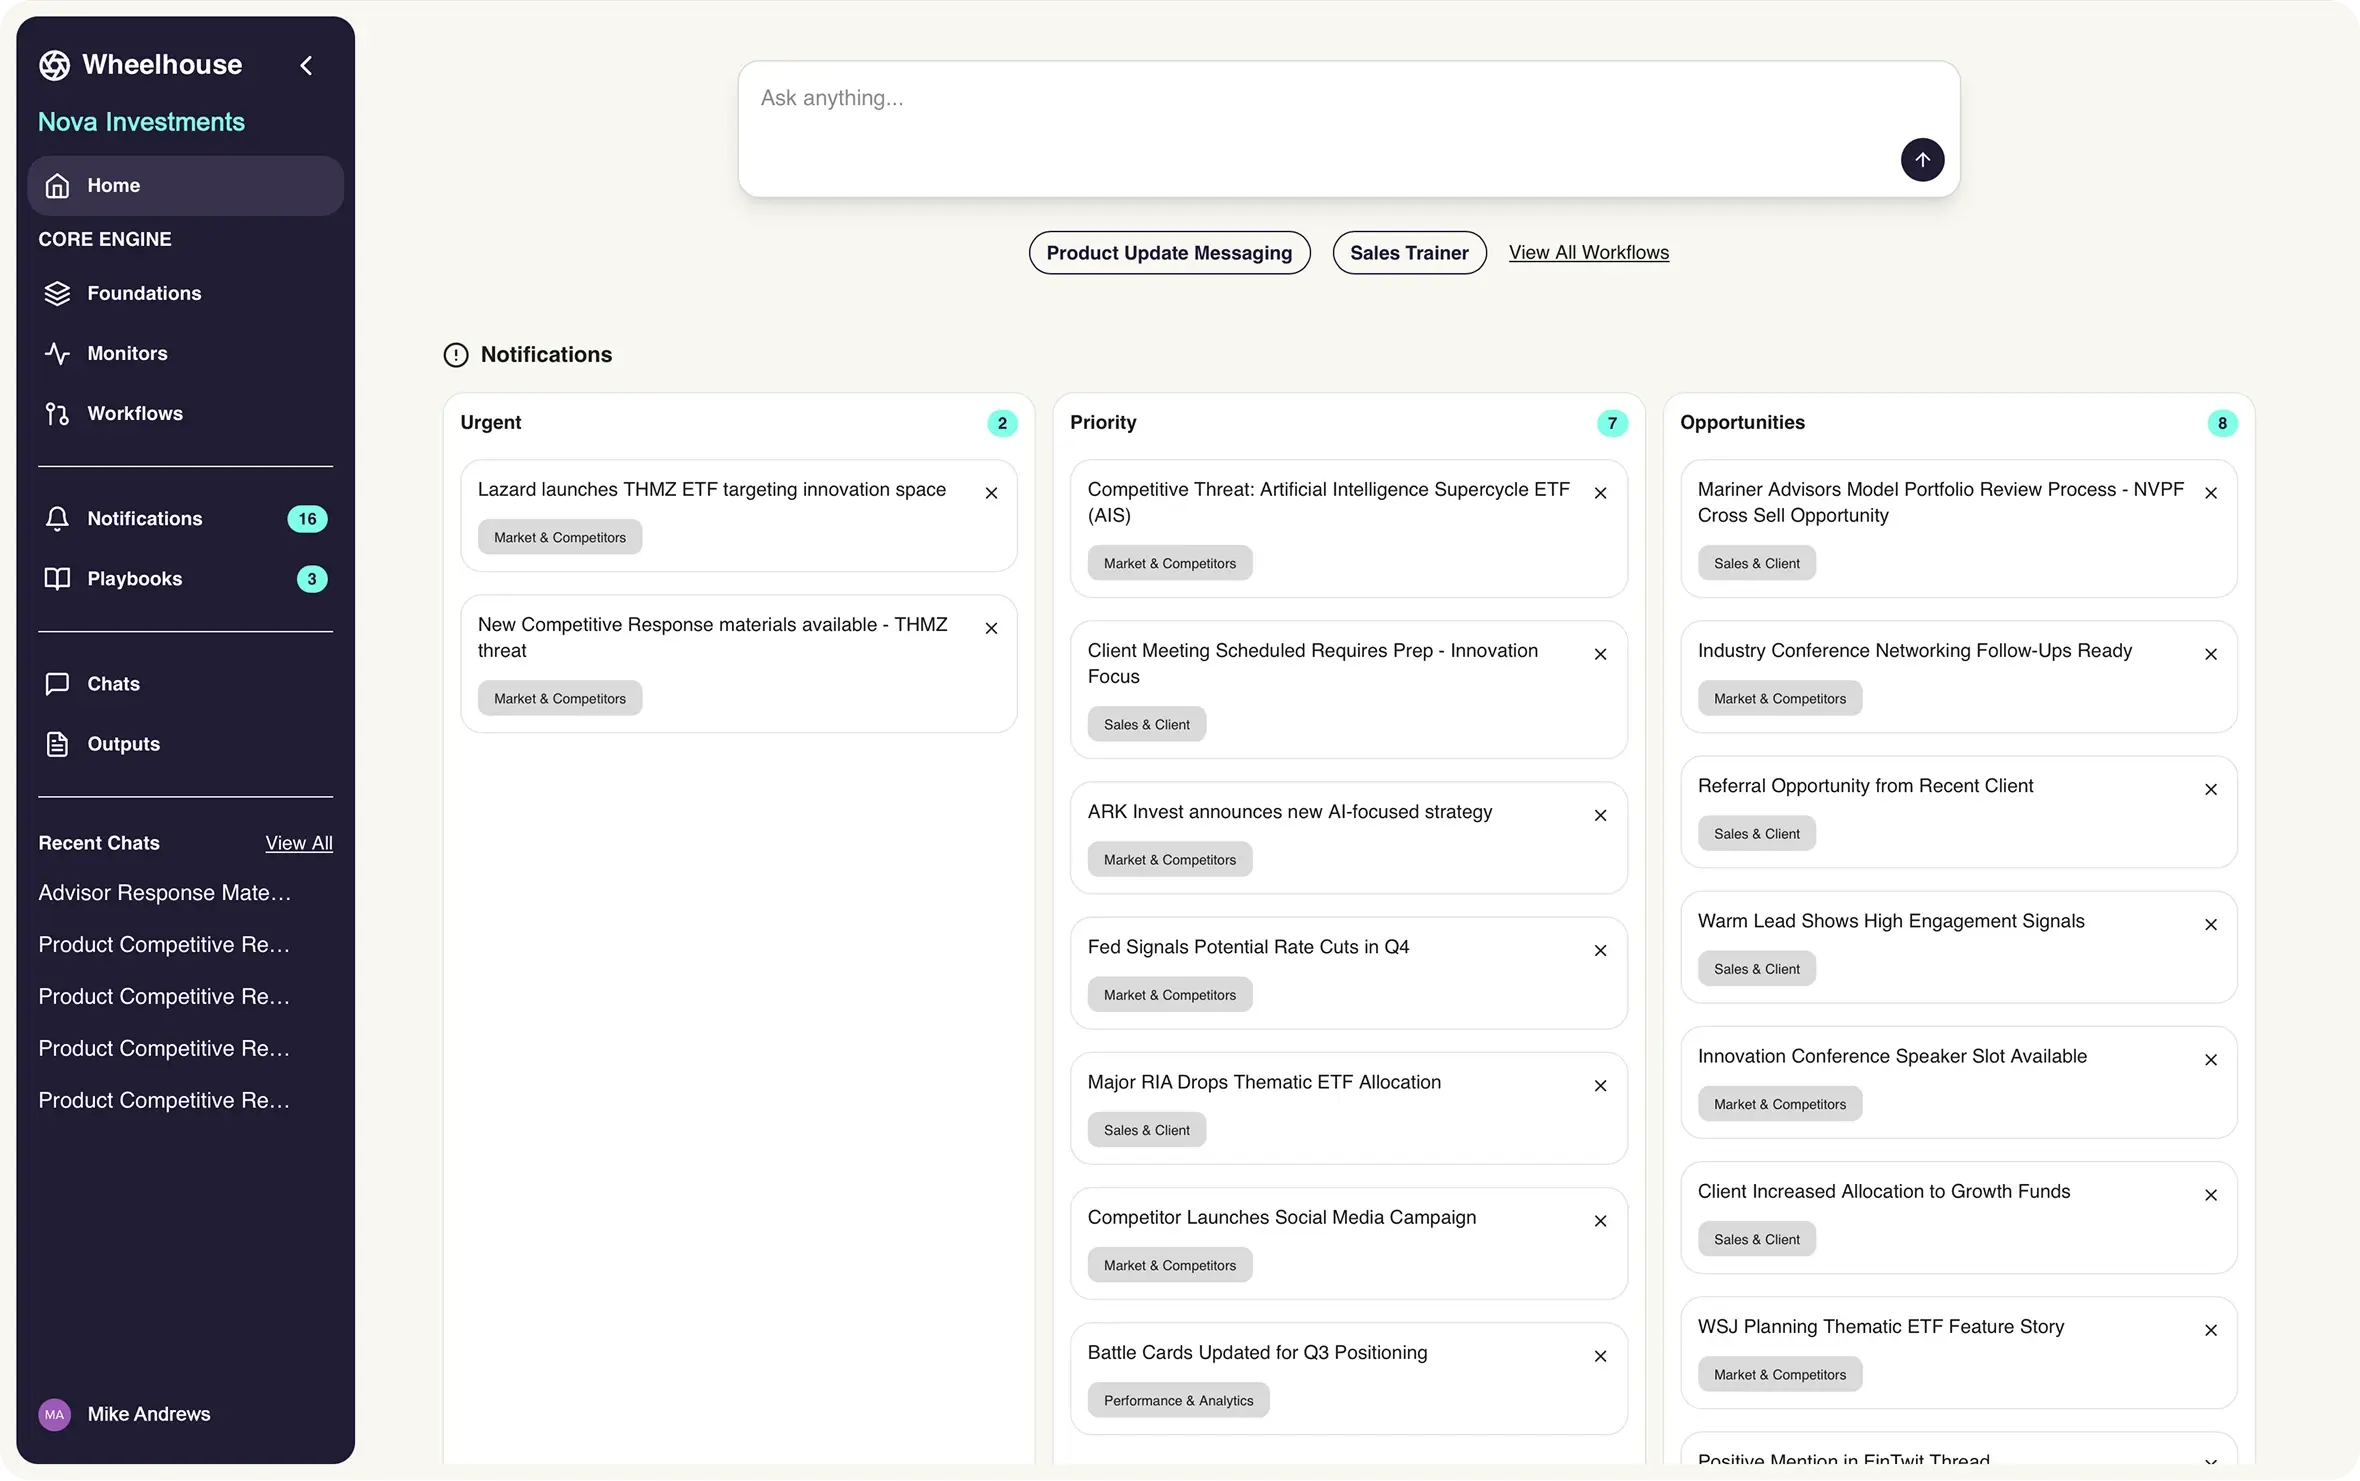
Task: Open the Foundations section
Action: (143, 293)
